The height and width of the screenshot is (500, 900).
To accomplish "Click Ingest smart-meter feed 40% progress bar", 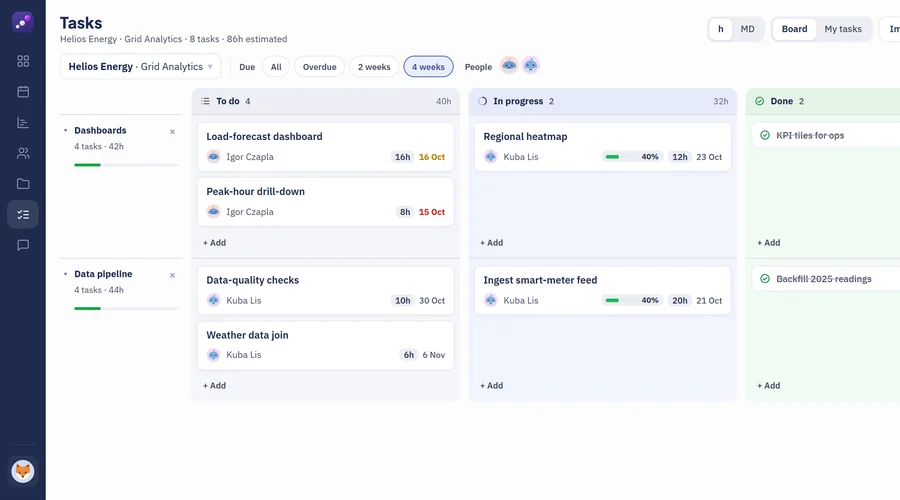I will coord(633,300).
